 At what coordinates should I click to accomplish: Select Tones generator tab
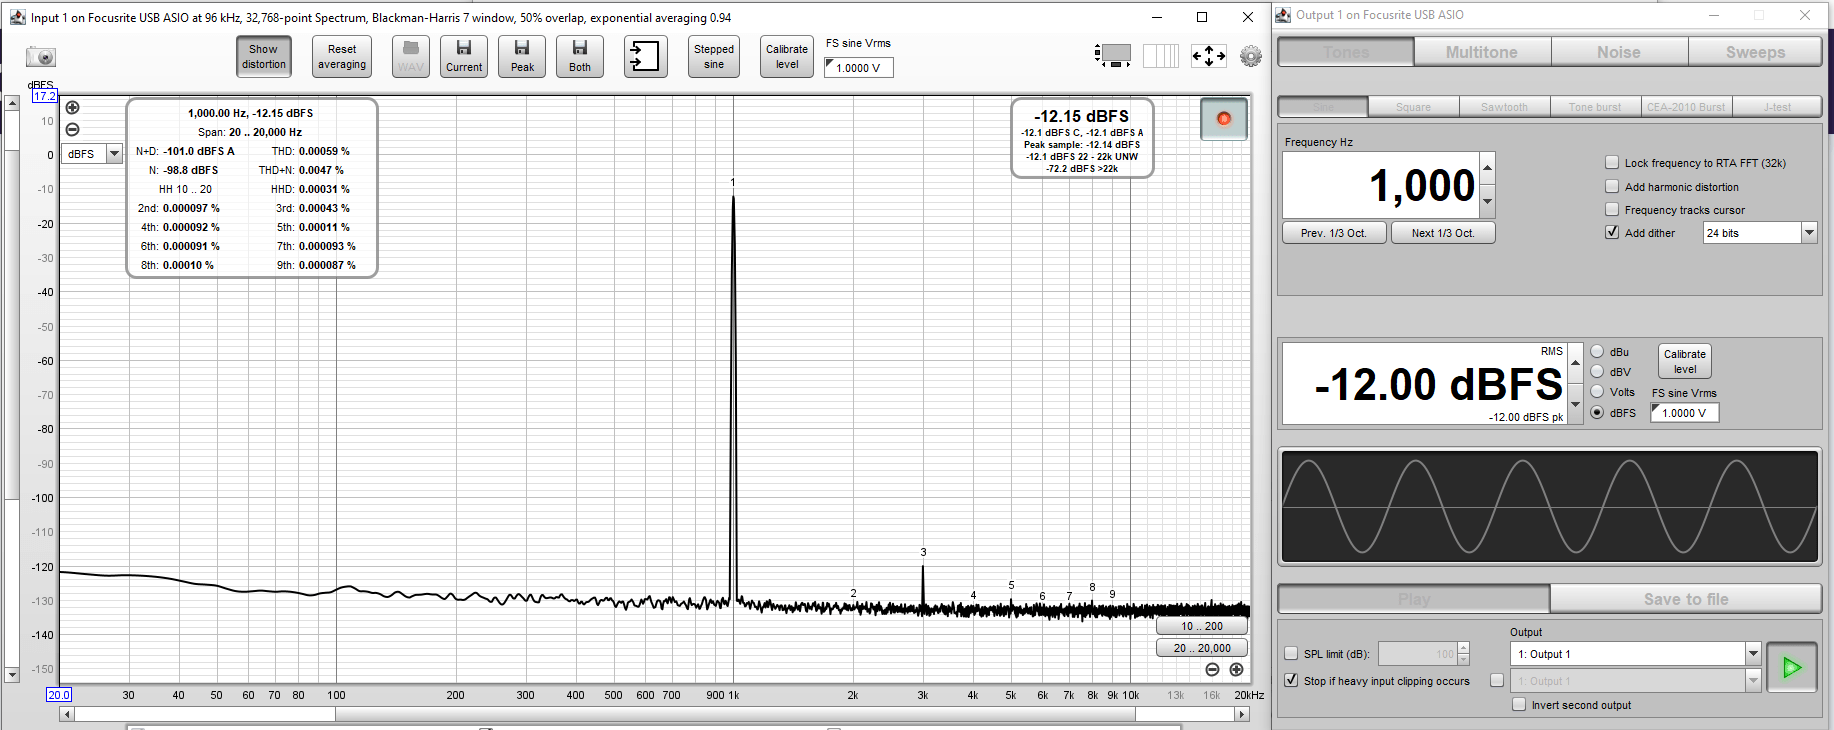(x=1346, y=52)
